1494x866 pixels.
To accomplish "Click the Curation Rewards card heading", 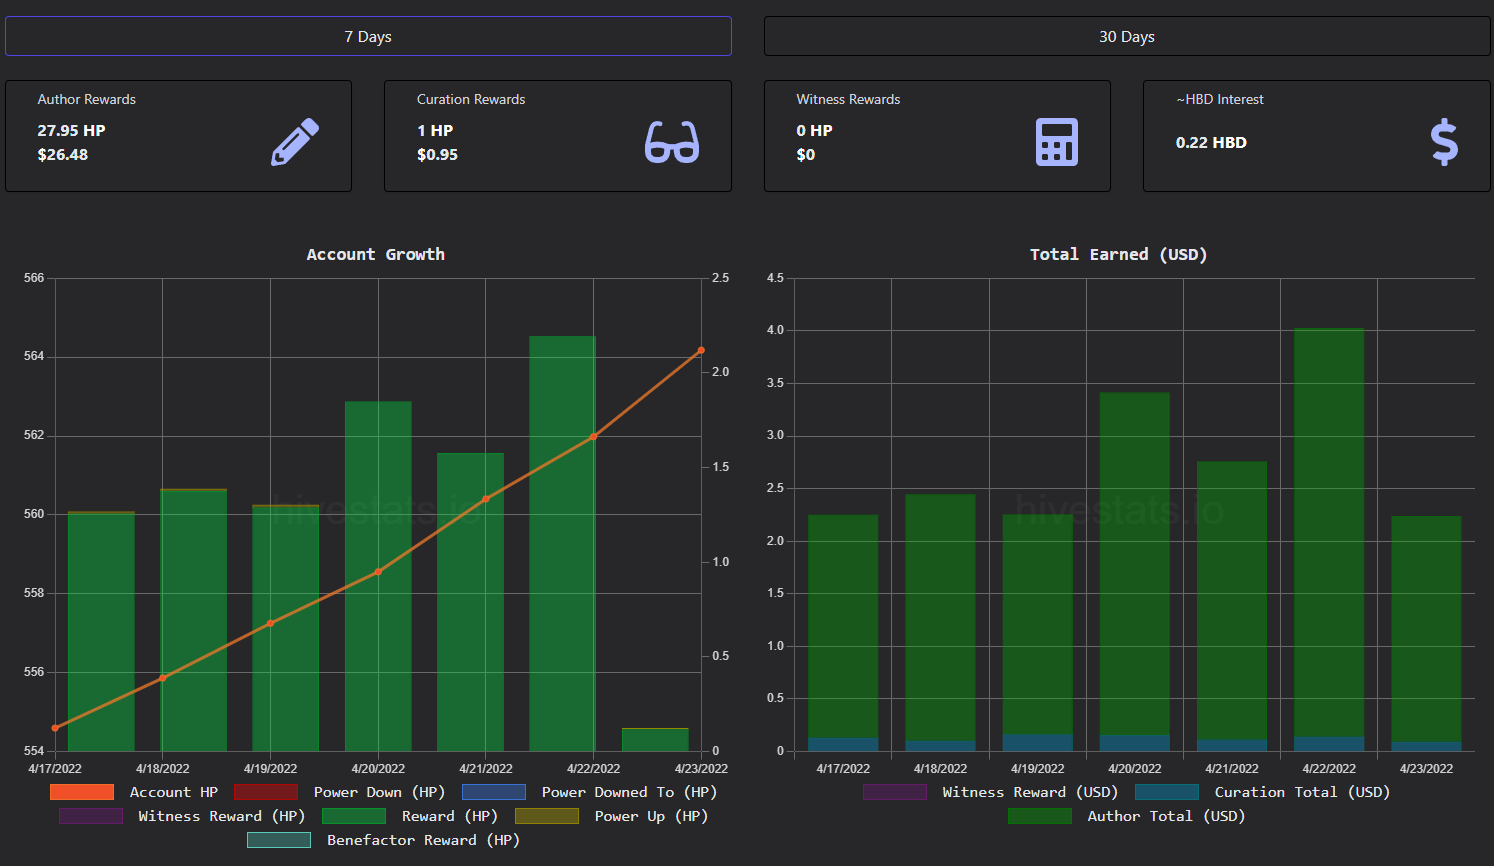I will (x=471, y=99).
